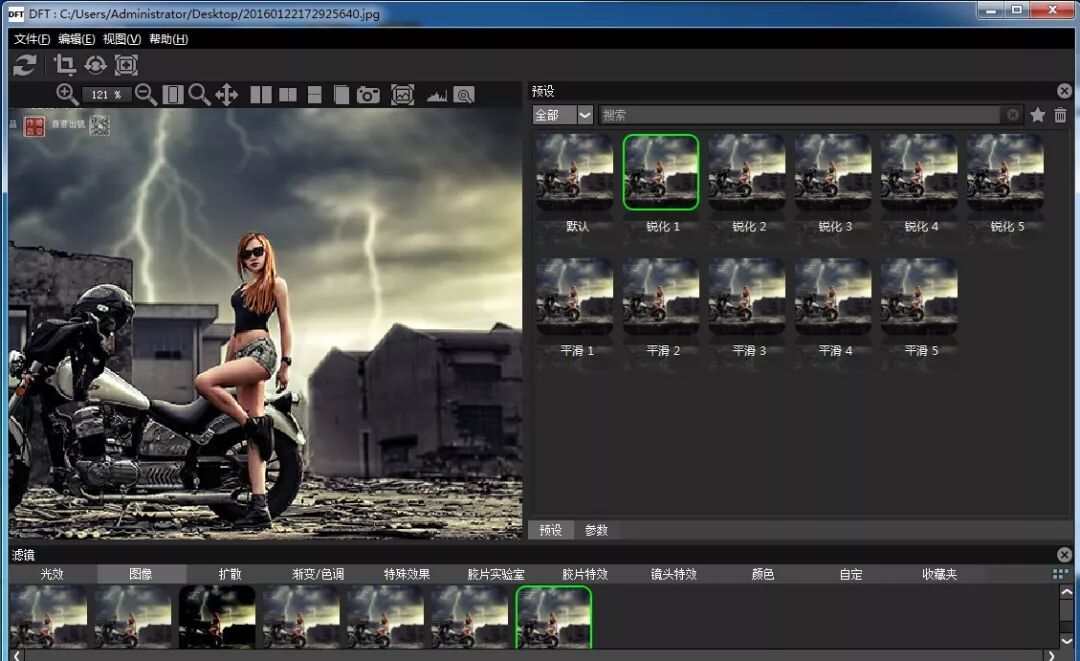Open the 胶片实验室 filter category
Screen dimensions: 1080x661
coord(496,574)
